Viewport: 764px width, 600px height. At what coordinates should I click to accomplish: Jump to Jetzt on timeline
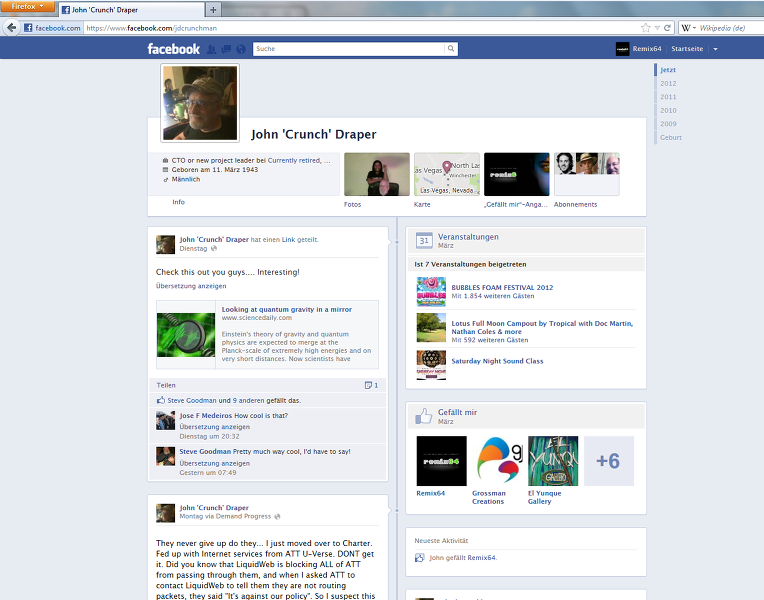click(668, 70)
